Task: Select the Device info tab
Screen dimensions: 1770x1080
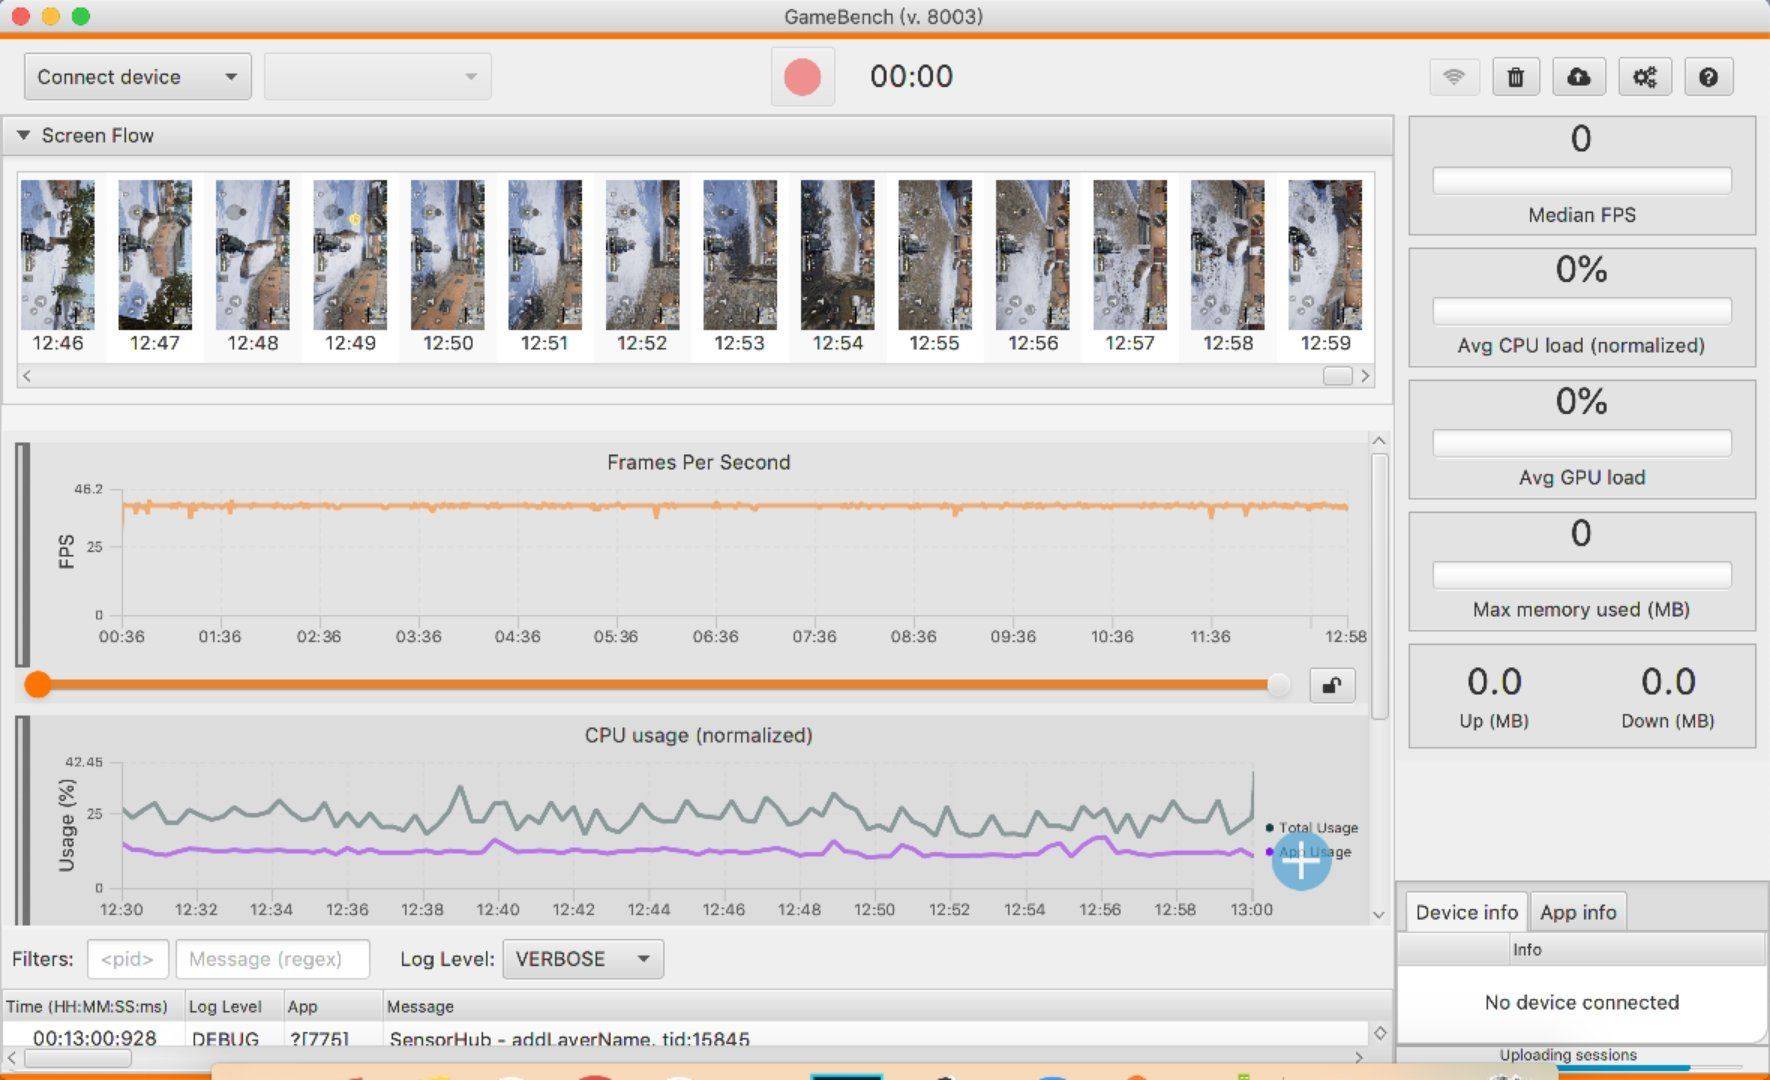Action: click(1466, 912)
